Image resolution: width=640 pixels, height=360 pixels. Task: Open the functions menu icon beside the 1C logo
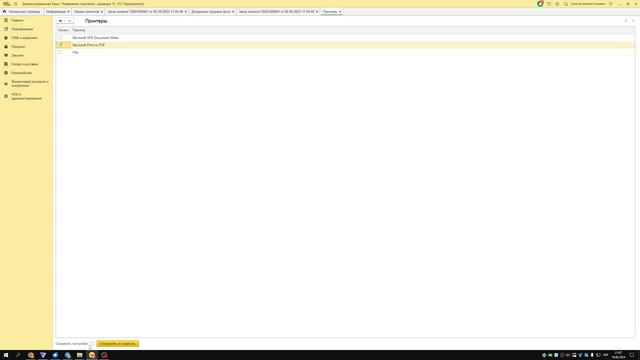[x=16, y=4]
